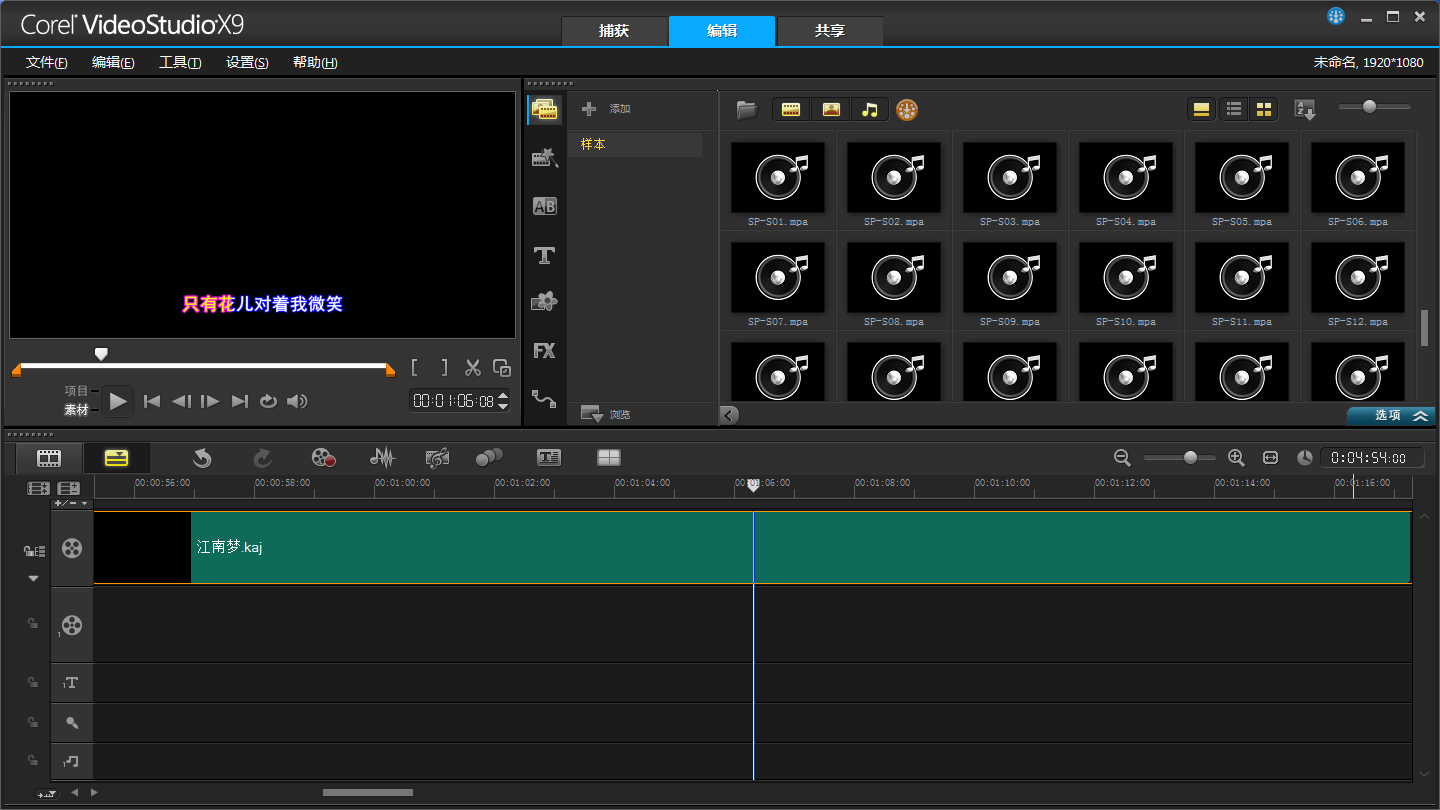
Task: Switch to the 捕获 (Capture) tab
Action: tap(614, 31)
